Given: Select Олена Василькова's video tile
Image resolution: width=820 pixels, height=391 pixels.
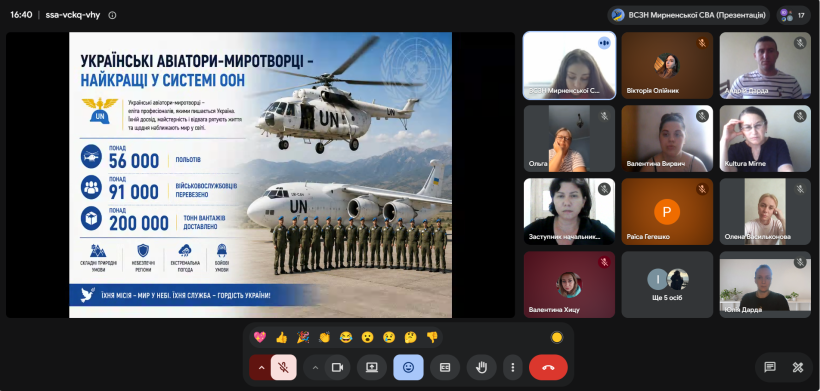Looking at the screenshot, I should [765, 212].
